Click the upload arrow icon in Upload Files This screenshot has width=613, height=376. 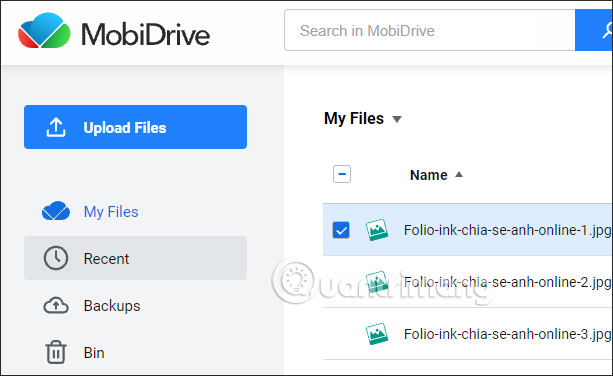56,127
